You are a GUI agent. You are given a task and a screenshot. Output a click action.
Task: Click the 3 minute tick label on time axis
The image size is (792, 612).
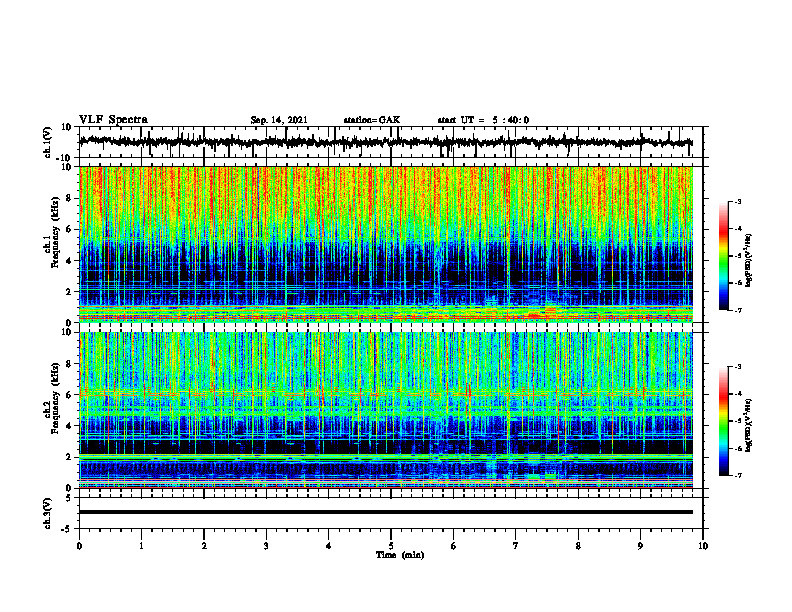pyautogui.click(x=266, y=546)
